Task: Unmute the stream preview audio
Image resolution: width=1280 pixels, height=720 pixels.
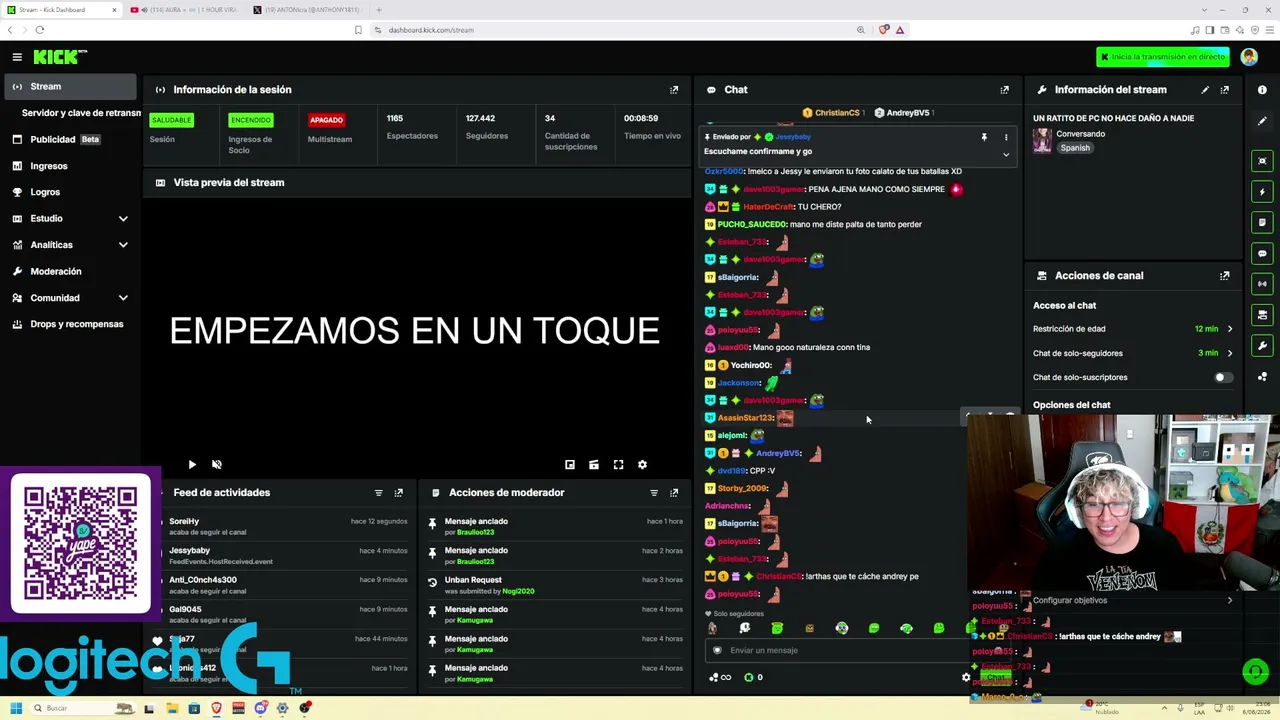Action: 217,465
